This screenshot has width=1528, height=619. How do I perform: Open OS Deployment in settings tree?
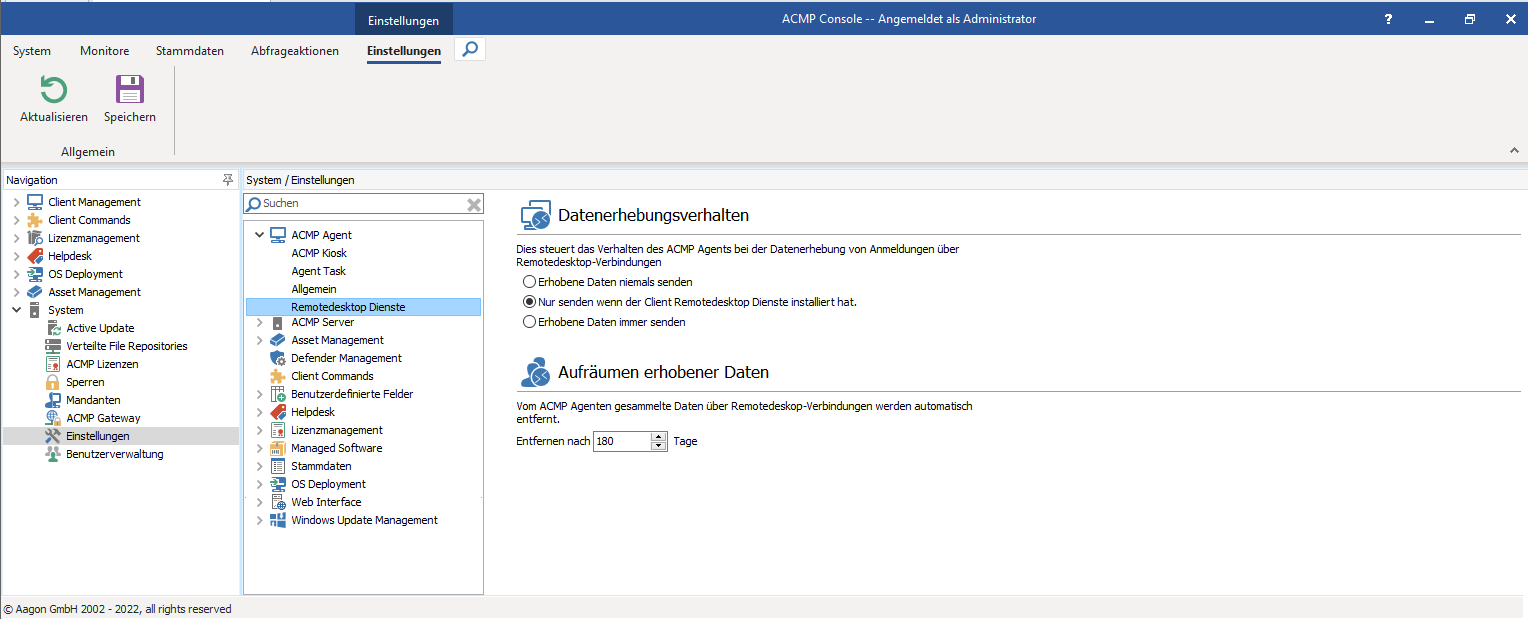[328, 484]
